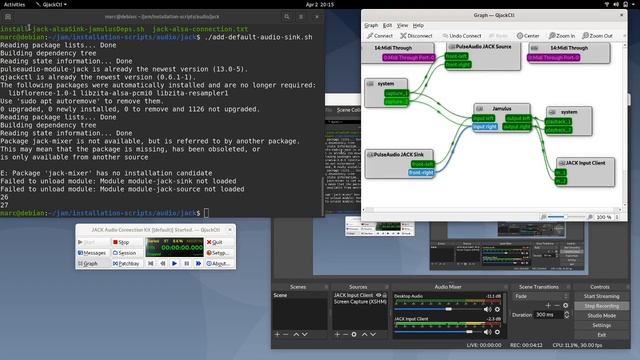Open Fade transition dropdown in OBS
640x360 pixels.
click(541, 296)
